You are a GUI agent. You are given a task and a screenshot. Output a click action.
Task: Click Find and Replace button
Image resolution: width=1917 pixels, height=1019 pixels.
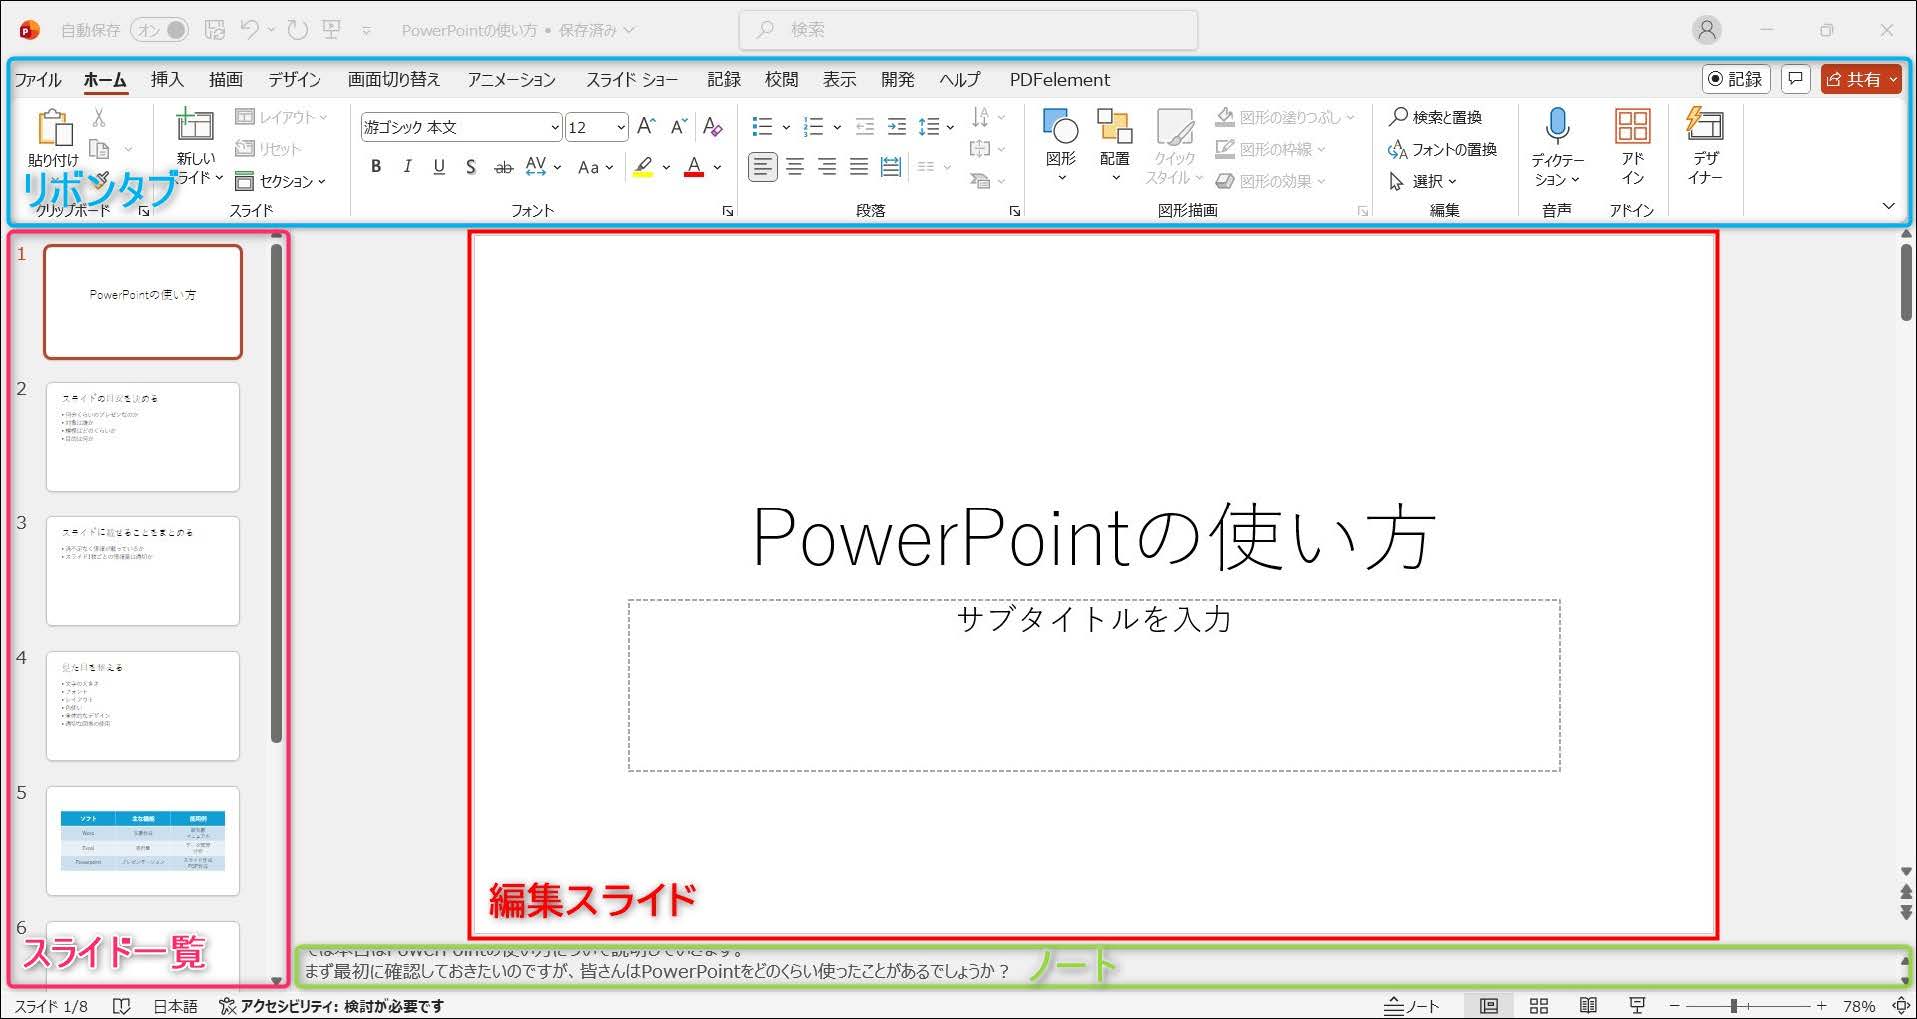tap(1435, 117)
